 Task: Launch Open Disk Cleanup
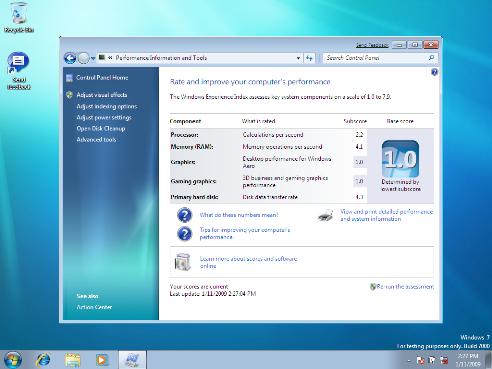pyautogui.click(x=101, y=129)
